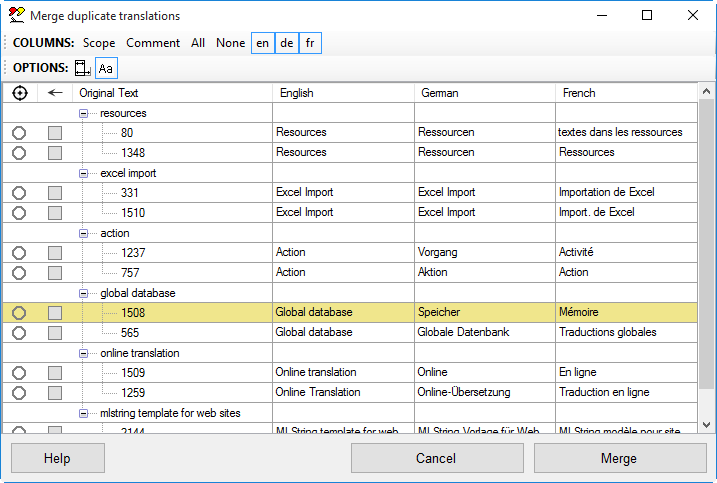Select the radio button for entry 1508
717x483 pixels.
tap(19, 313)
